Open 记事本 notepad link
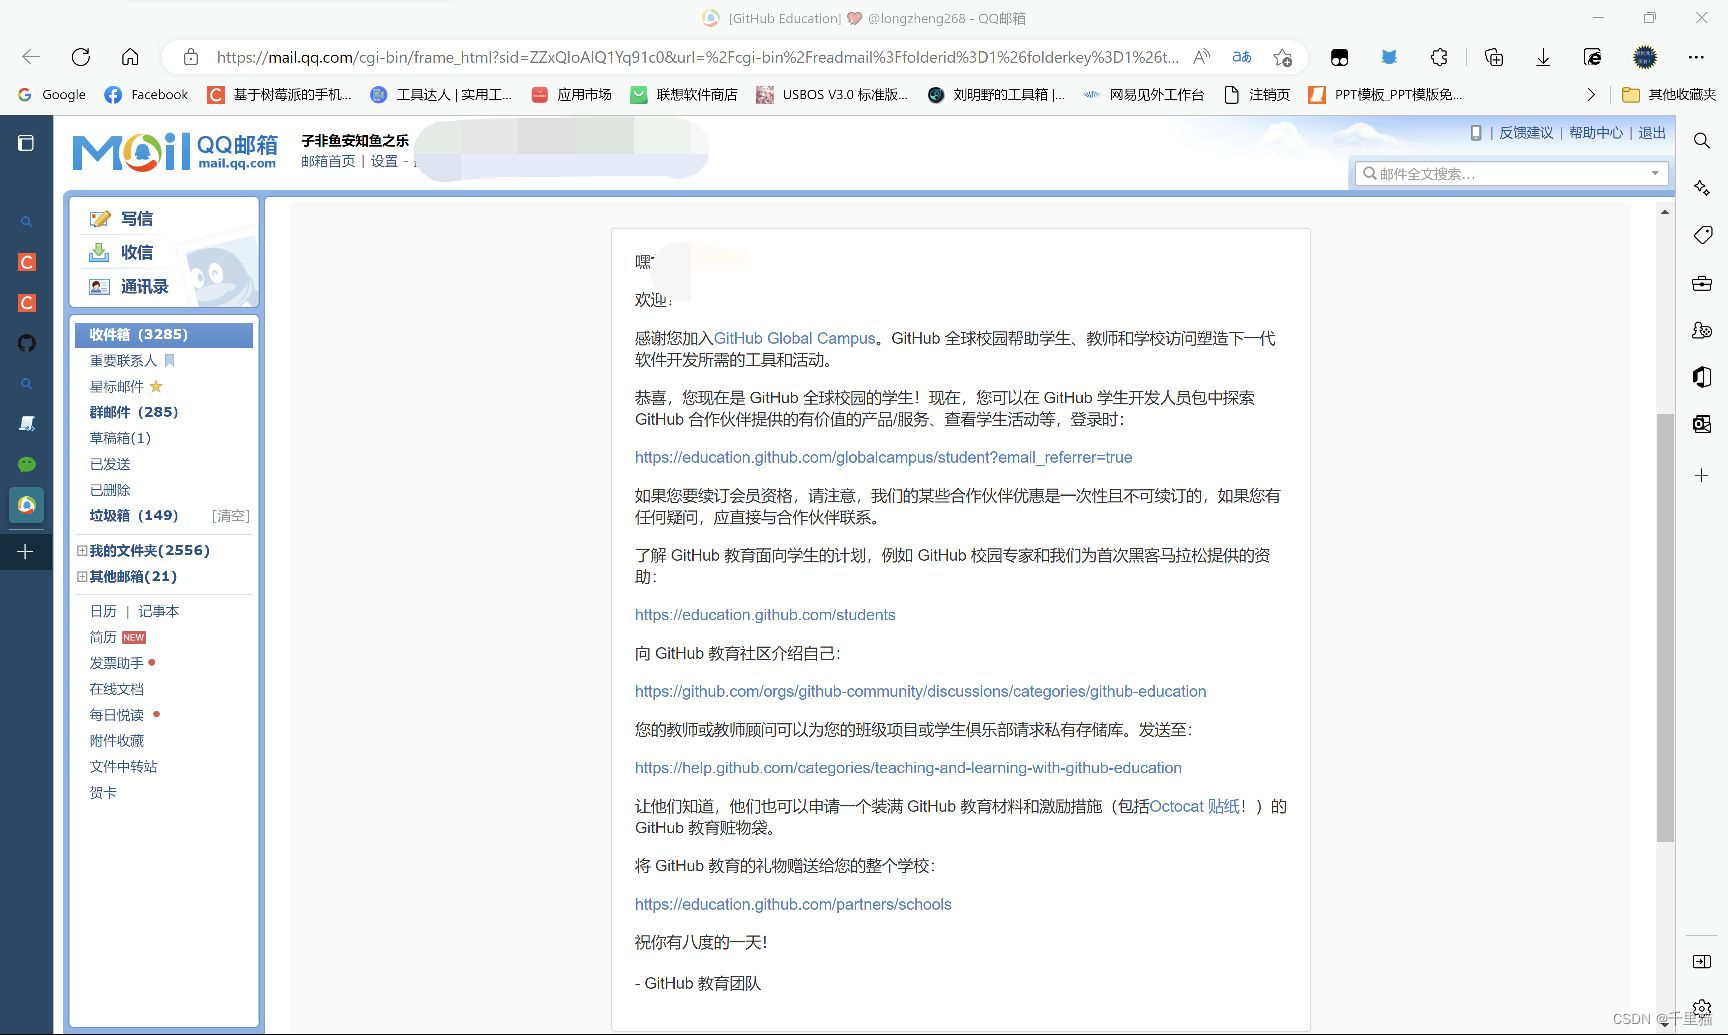Screen dimensions: 1728x1035 [x=158, y=611]
